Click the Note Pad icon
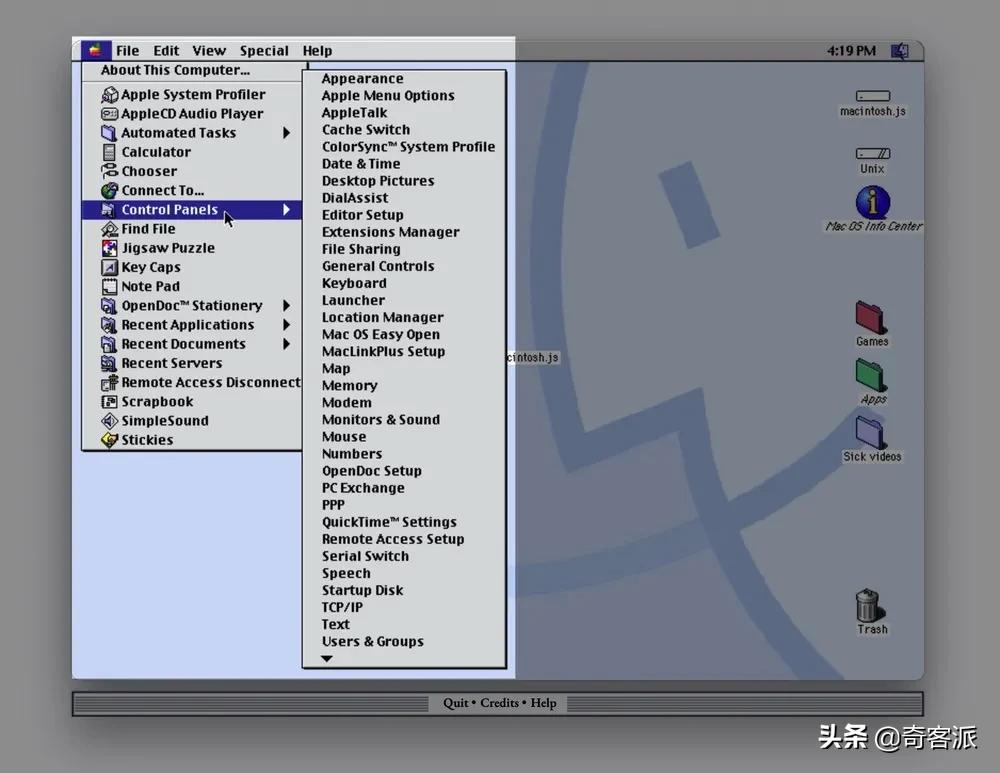The height and width of the screenshot is (773, 1000). click(110, 286)
